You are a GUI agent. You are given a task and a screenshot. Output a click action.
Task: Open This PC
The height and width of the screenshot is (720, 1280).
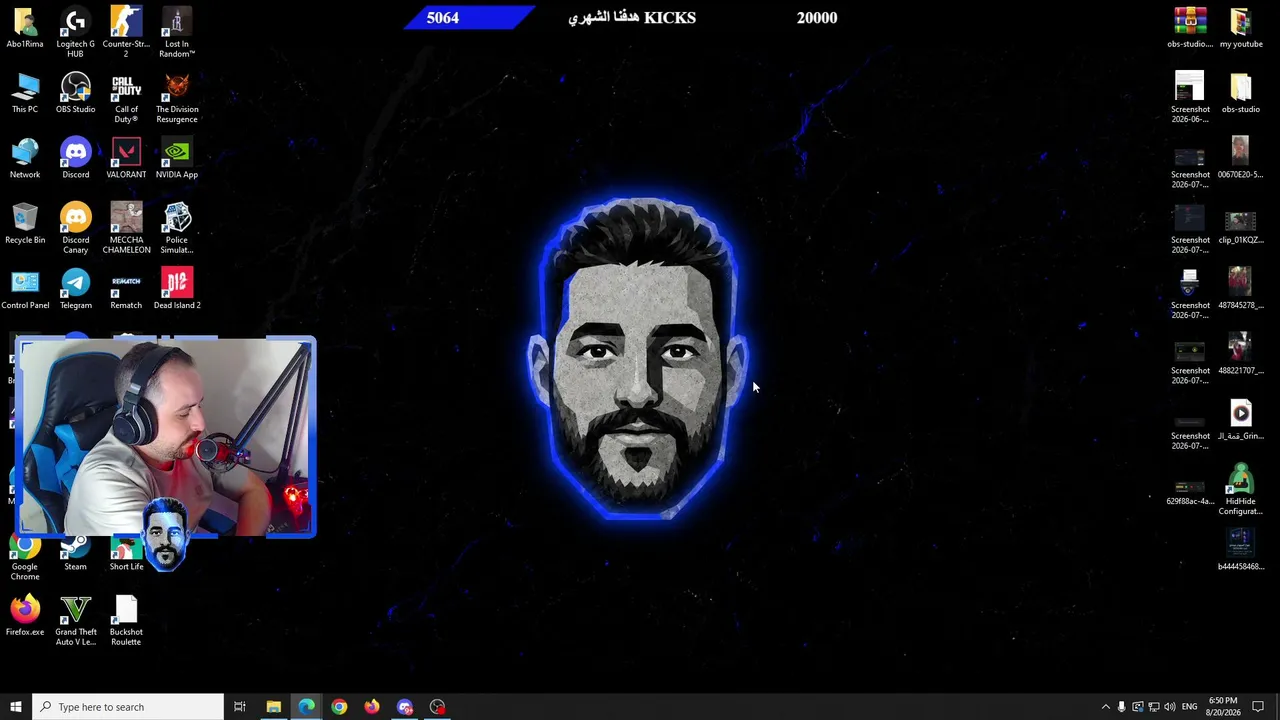point(25,94)
